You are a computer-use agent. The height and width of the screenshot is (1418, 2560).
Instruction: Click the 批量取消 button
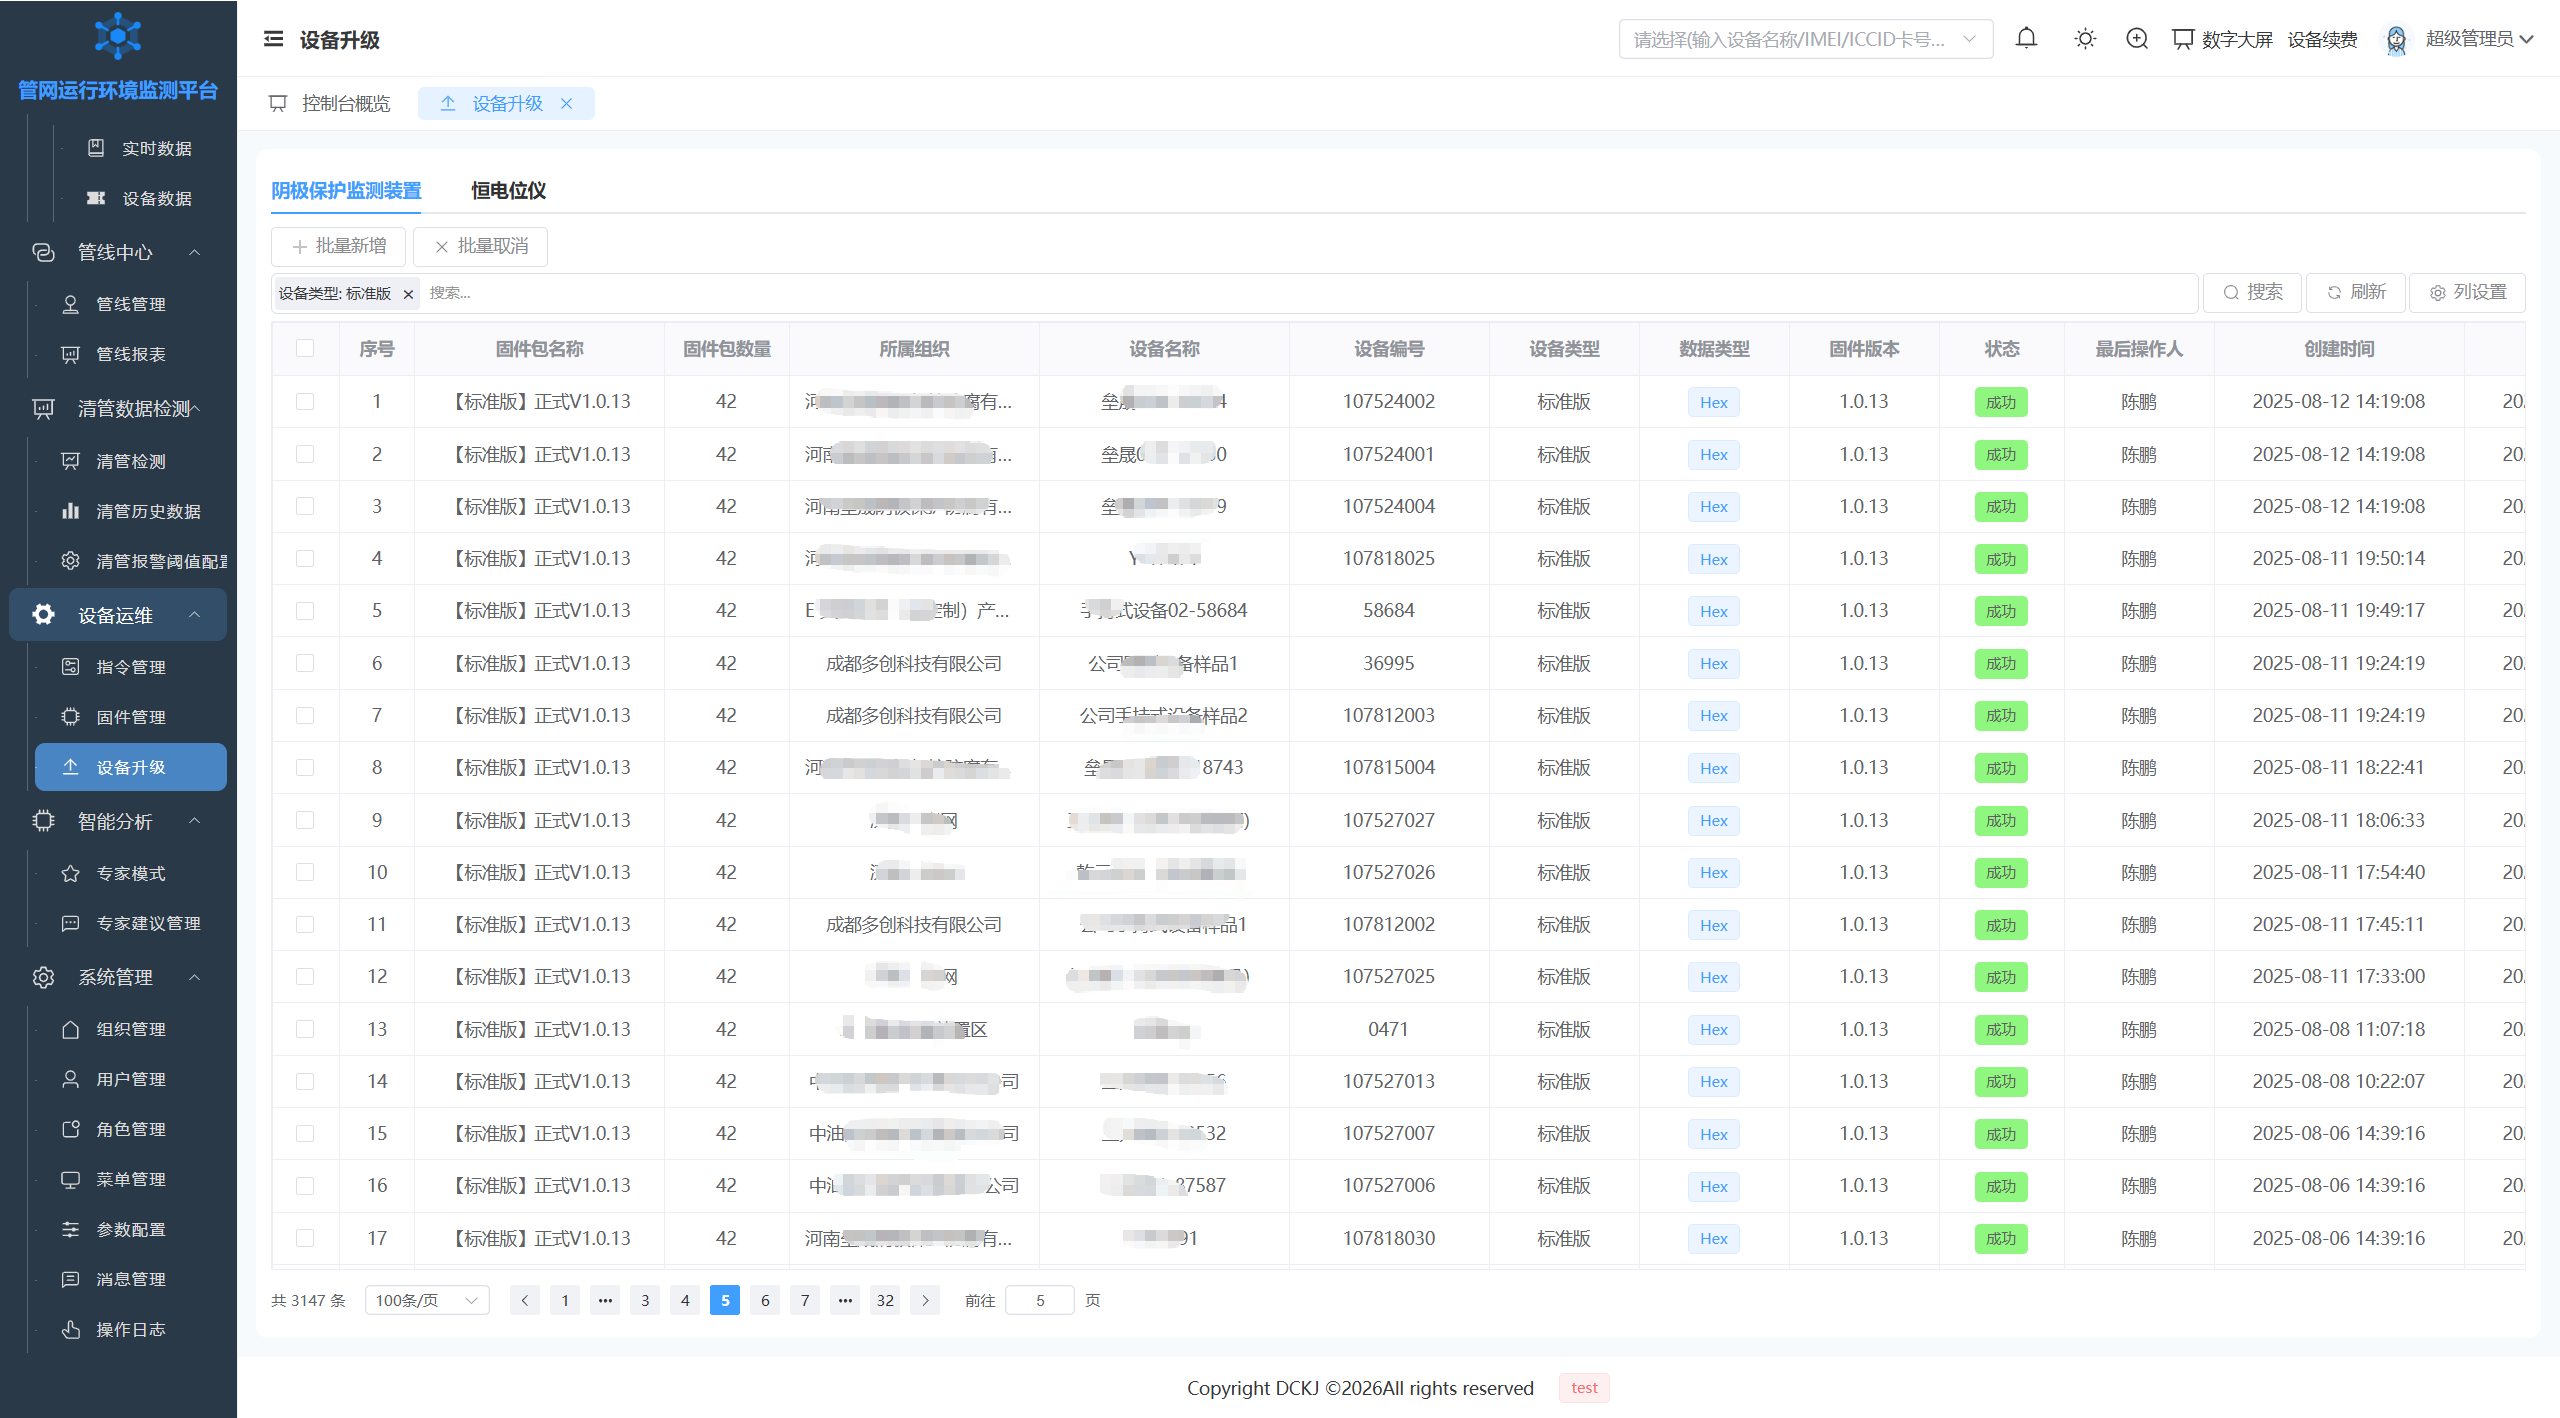[481, 246]
